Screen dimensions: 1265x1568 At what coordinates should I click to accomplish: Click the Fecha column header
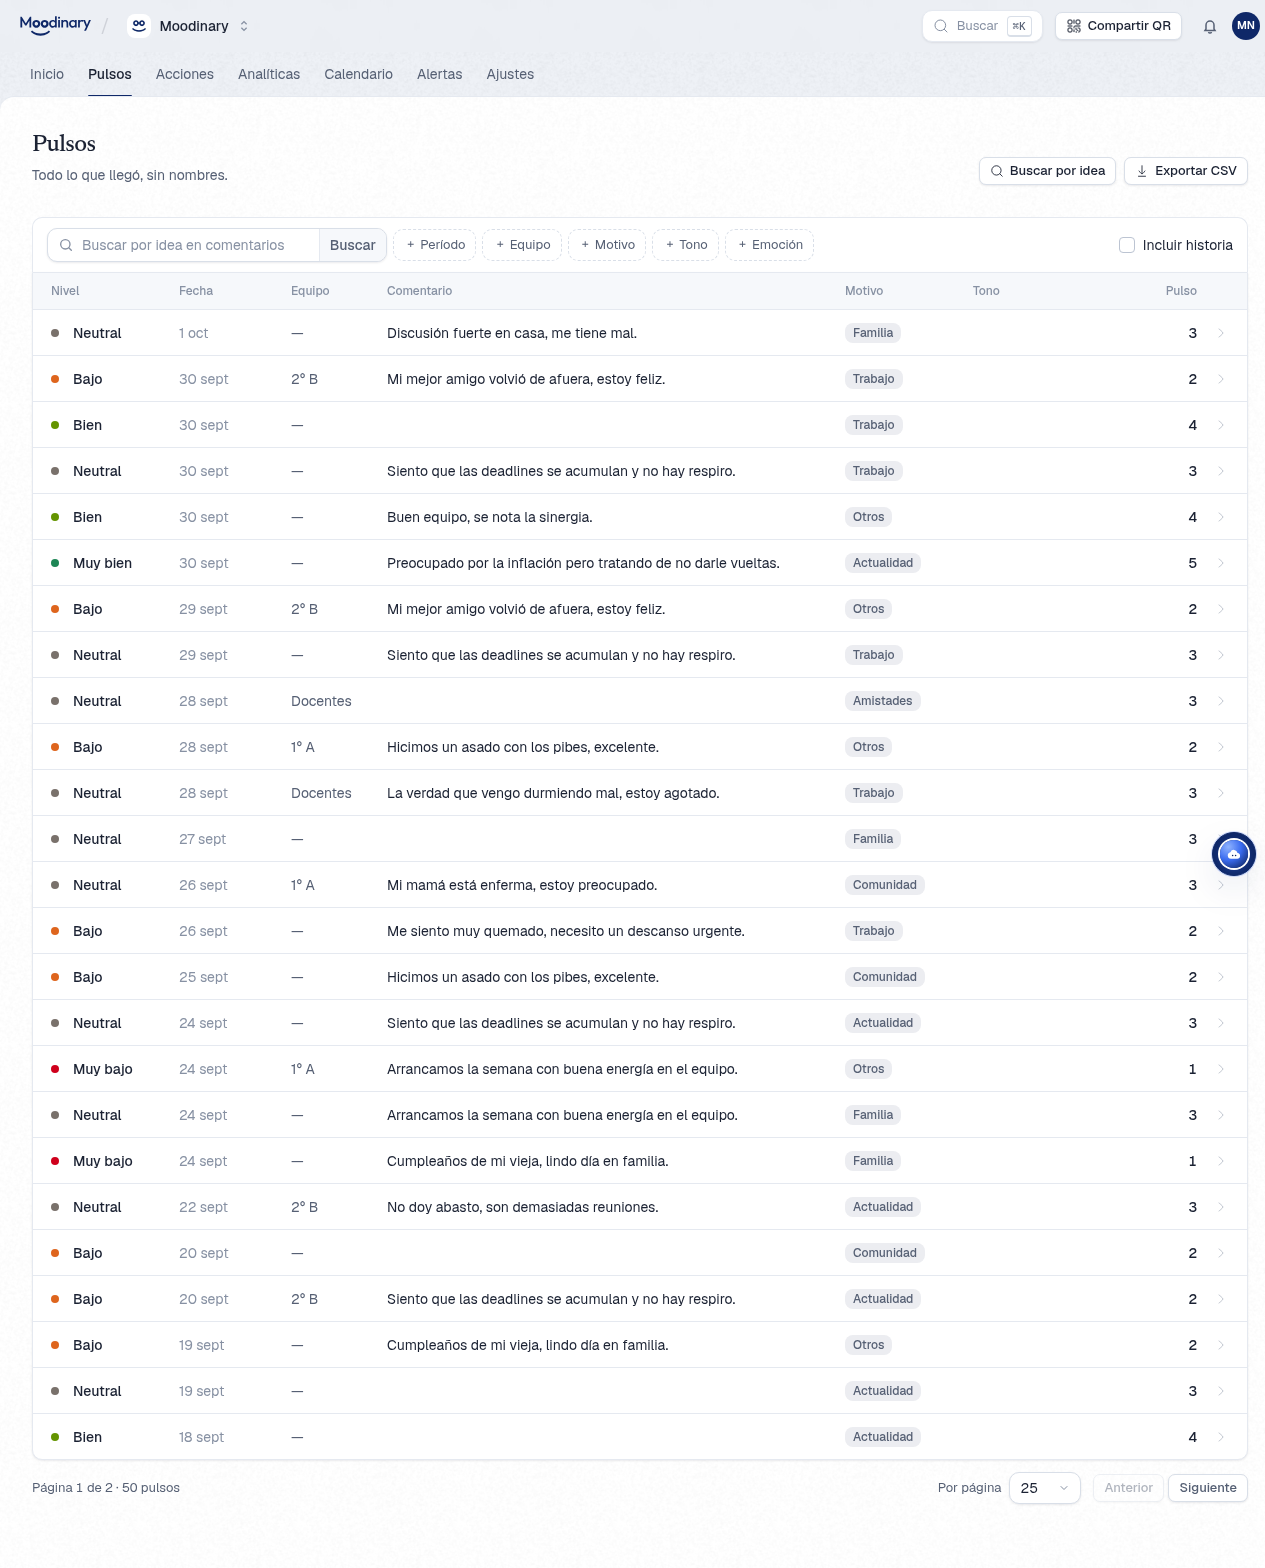196,291
